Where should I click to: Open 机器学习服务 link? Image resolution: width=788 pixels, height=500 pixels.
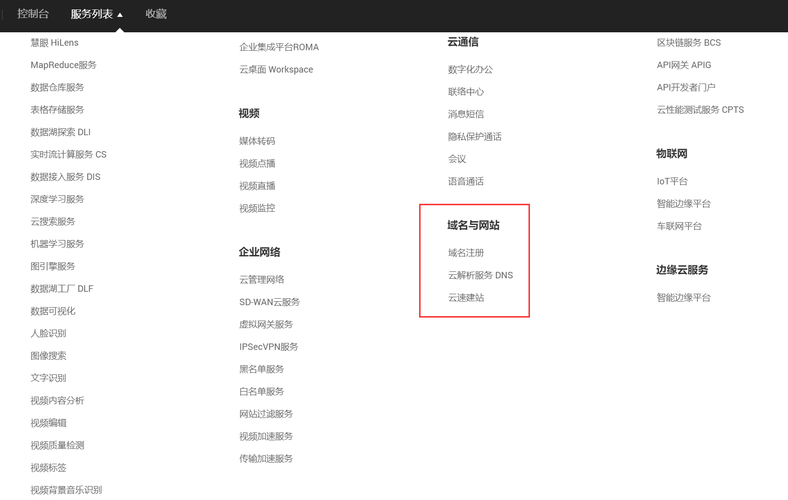(57, 244)
